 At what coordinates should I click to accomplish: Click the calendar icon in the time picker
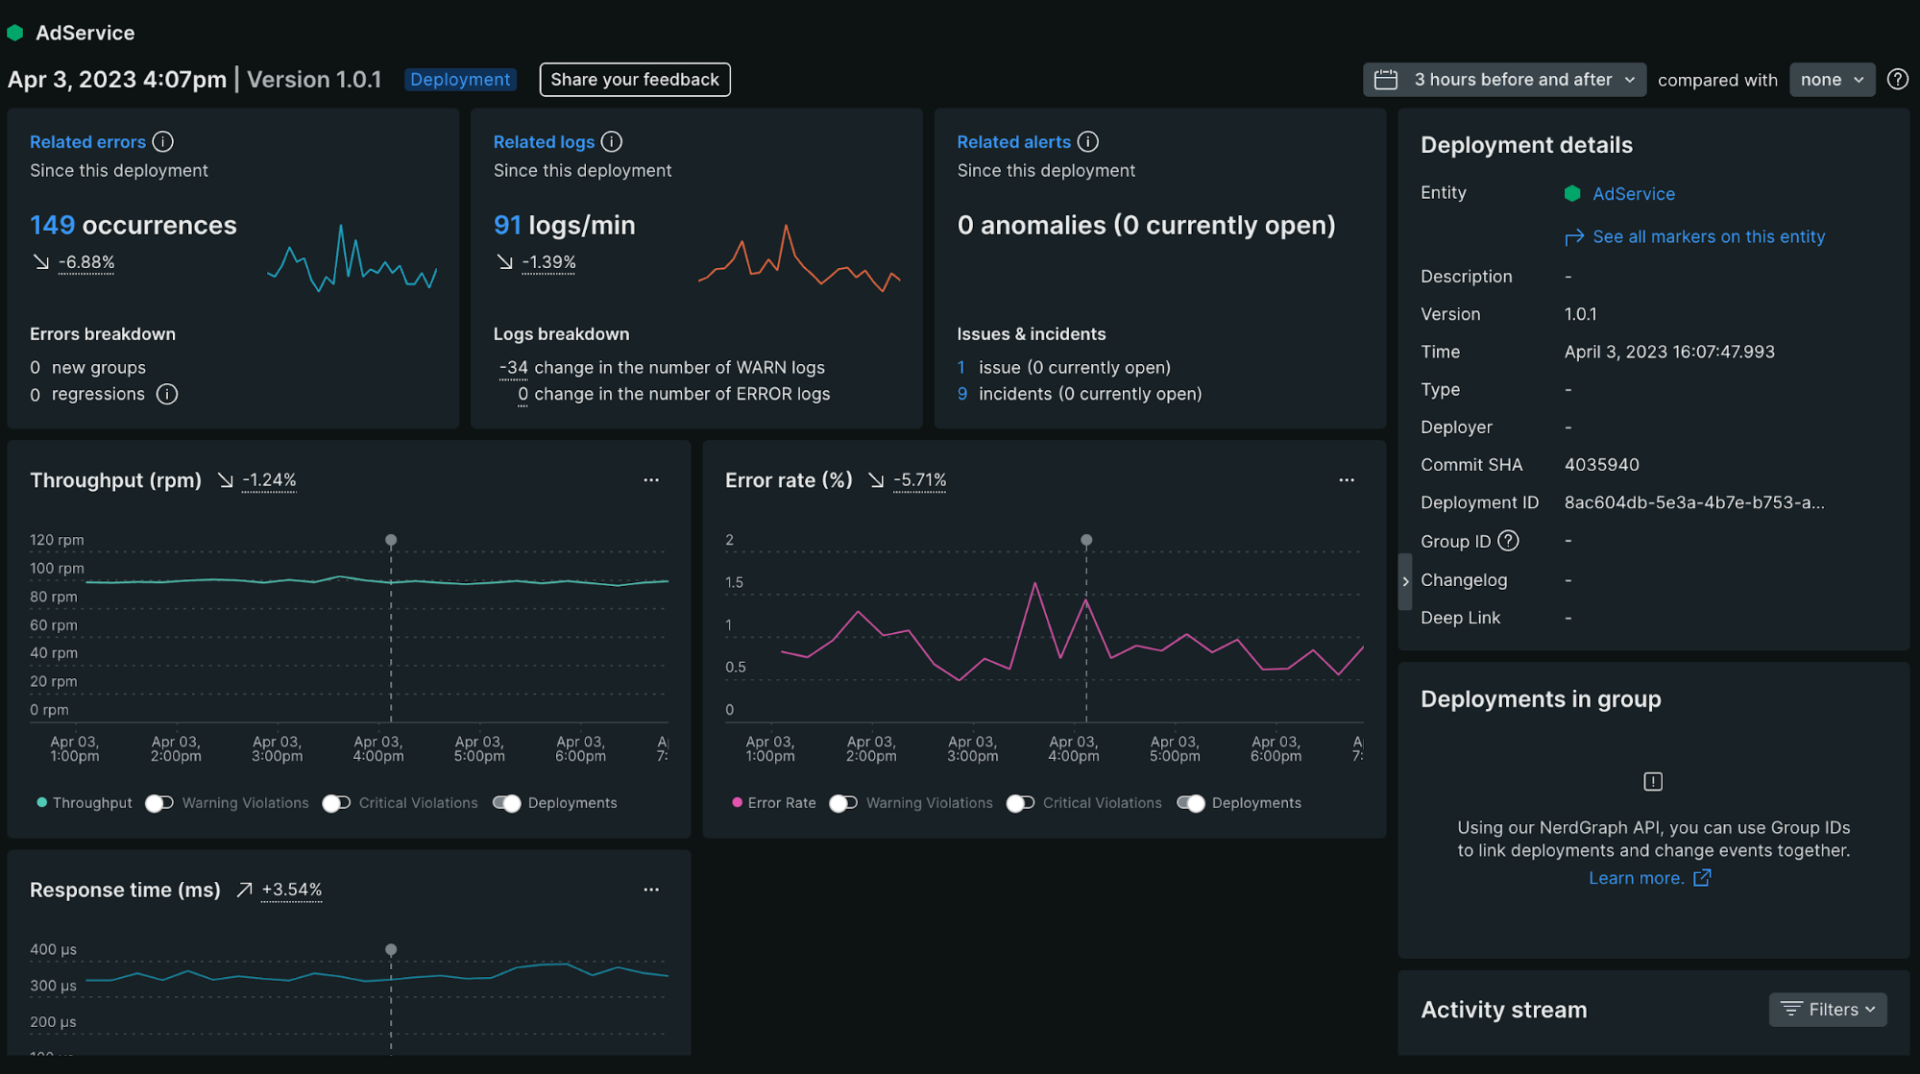tap(1385, 79)
